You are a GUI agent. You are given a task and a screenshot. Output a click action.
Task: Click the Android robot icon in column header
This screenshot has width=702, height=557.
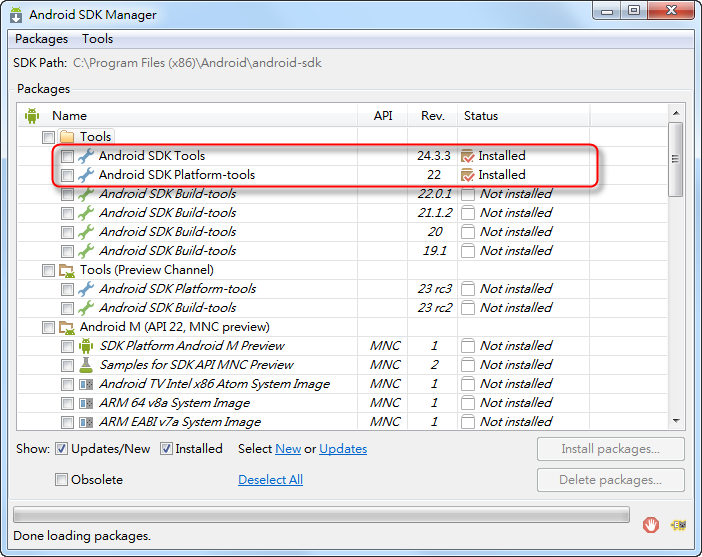pyautogui.click(x=32, y=116)
